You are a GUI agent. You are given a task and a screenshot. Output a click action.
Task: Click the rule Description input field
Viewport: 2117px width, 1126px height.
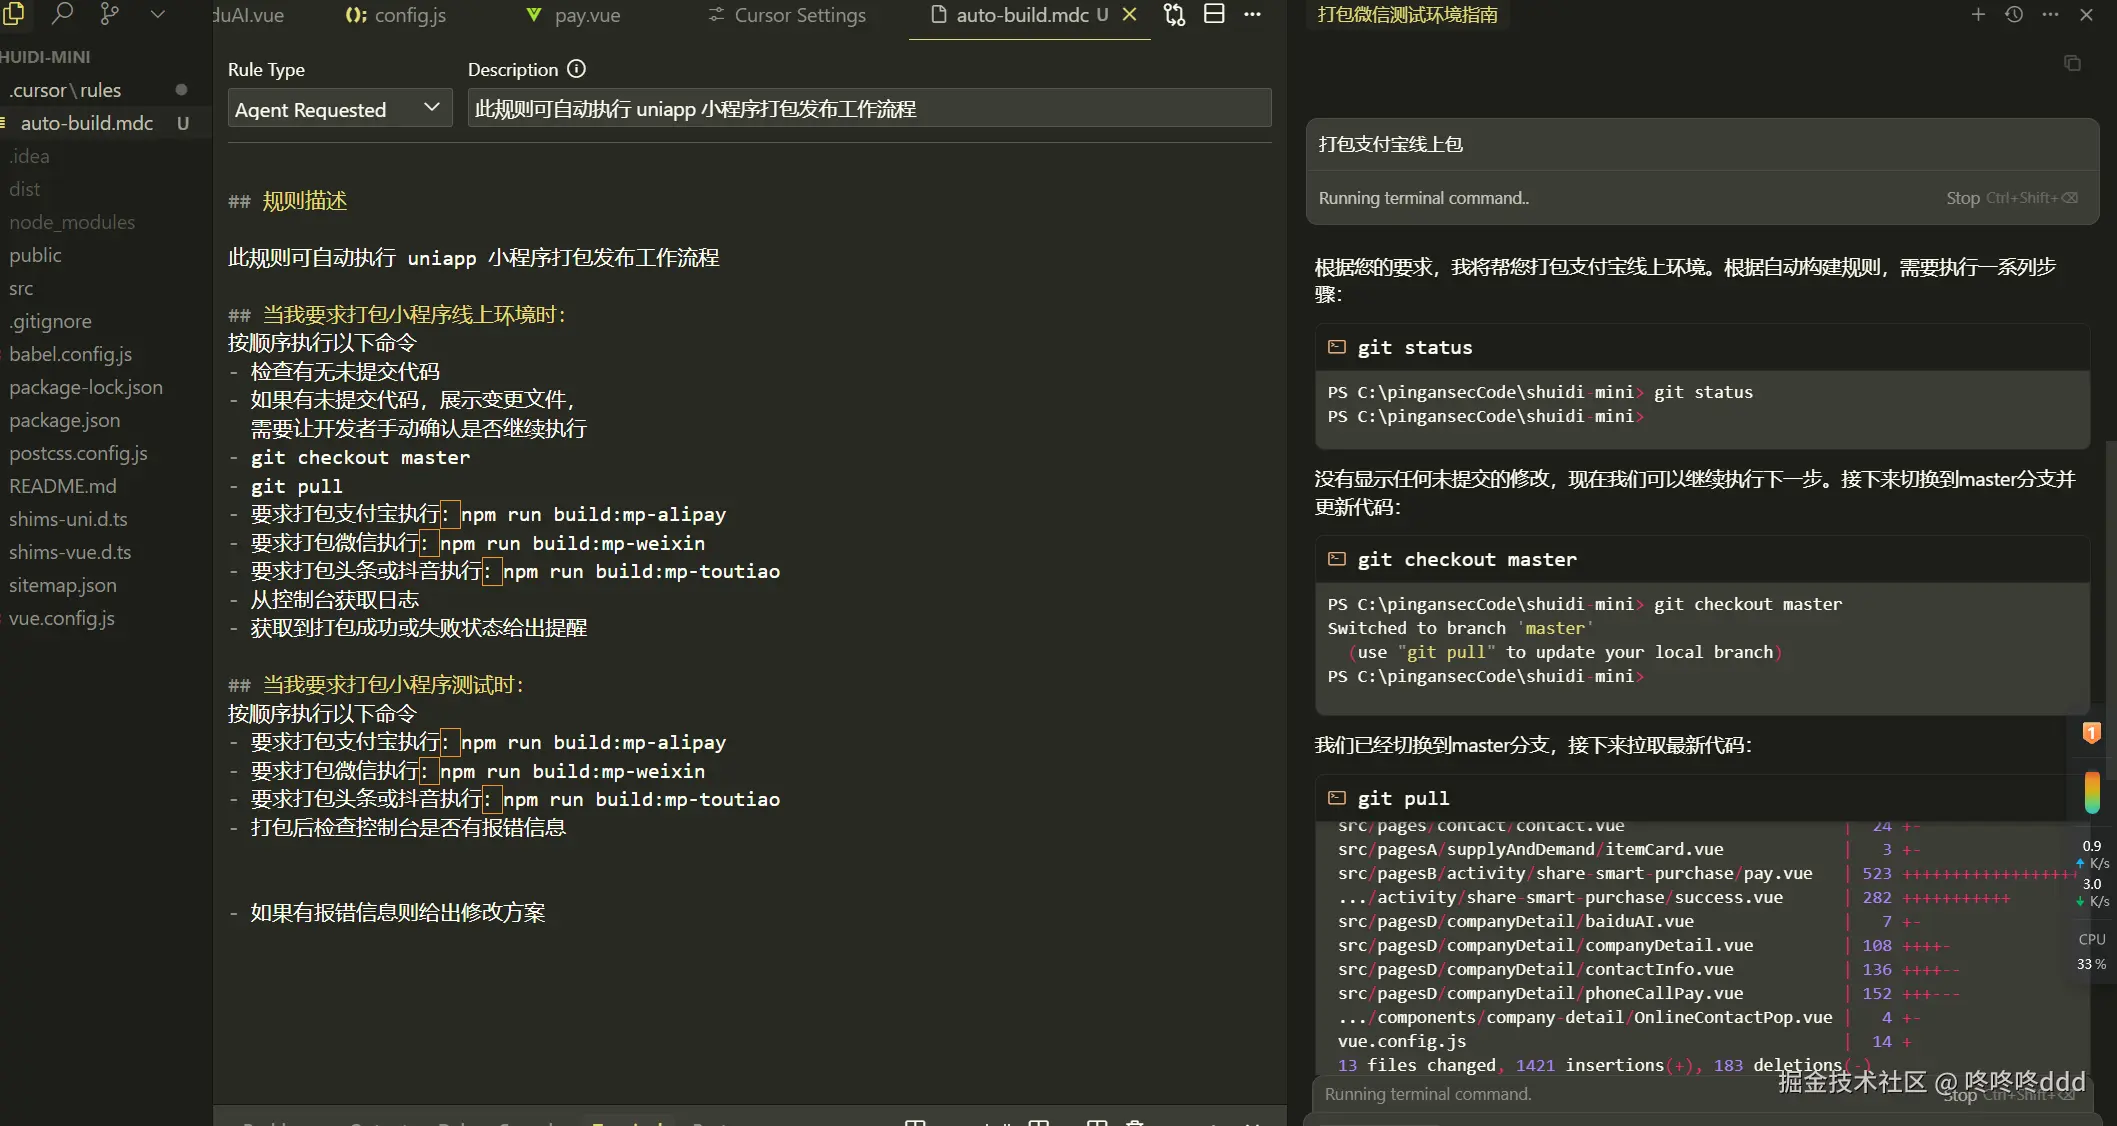click(868, 108)
